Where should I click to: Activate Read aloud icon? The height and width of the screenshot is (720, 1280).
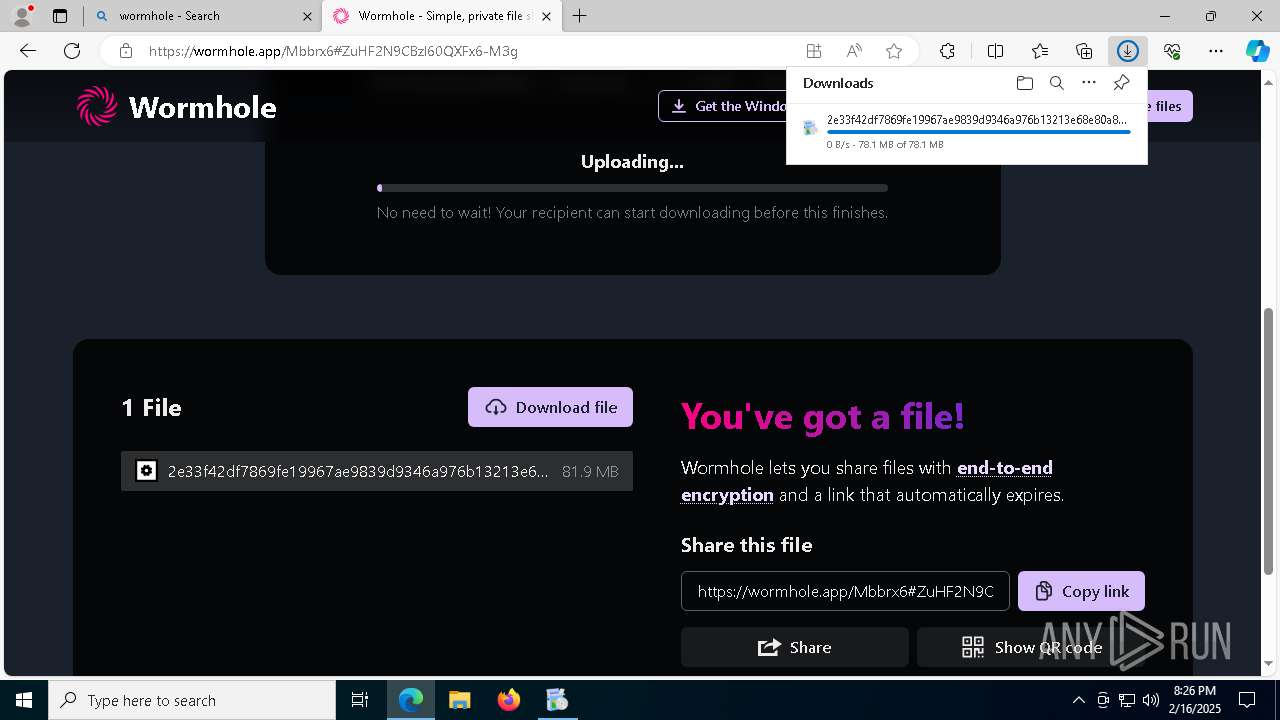click(x=854, y=51)
